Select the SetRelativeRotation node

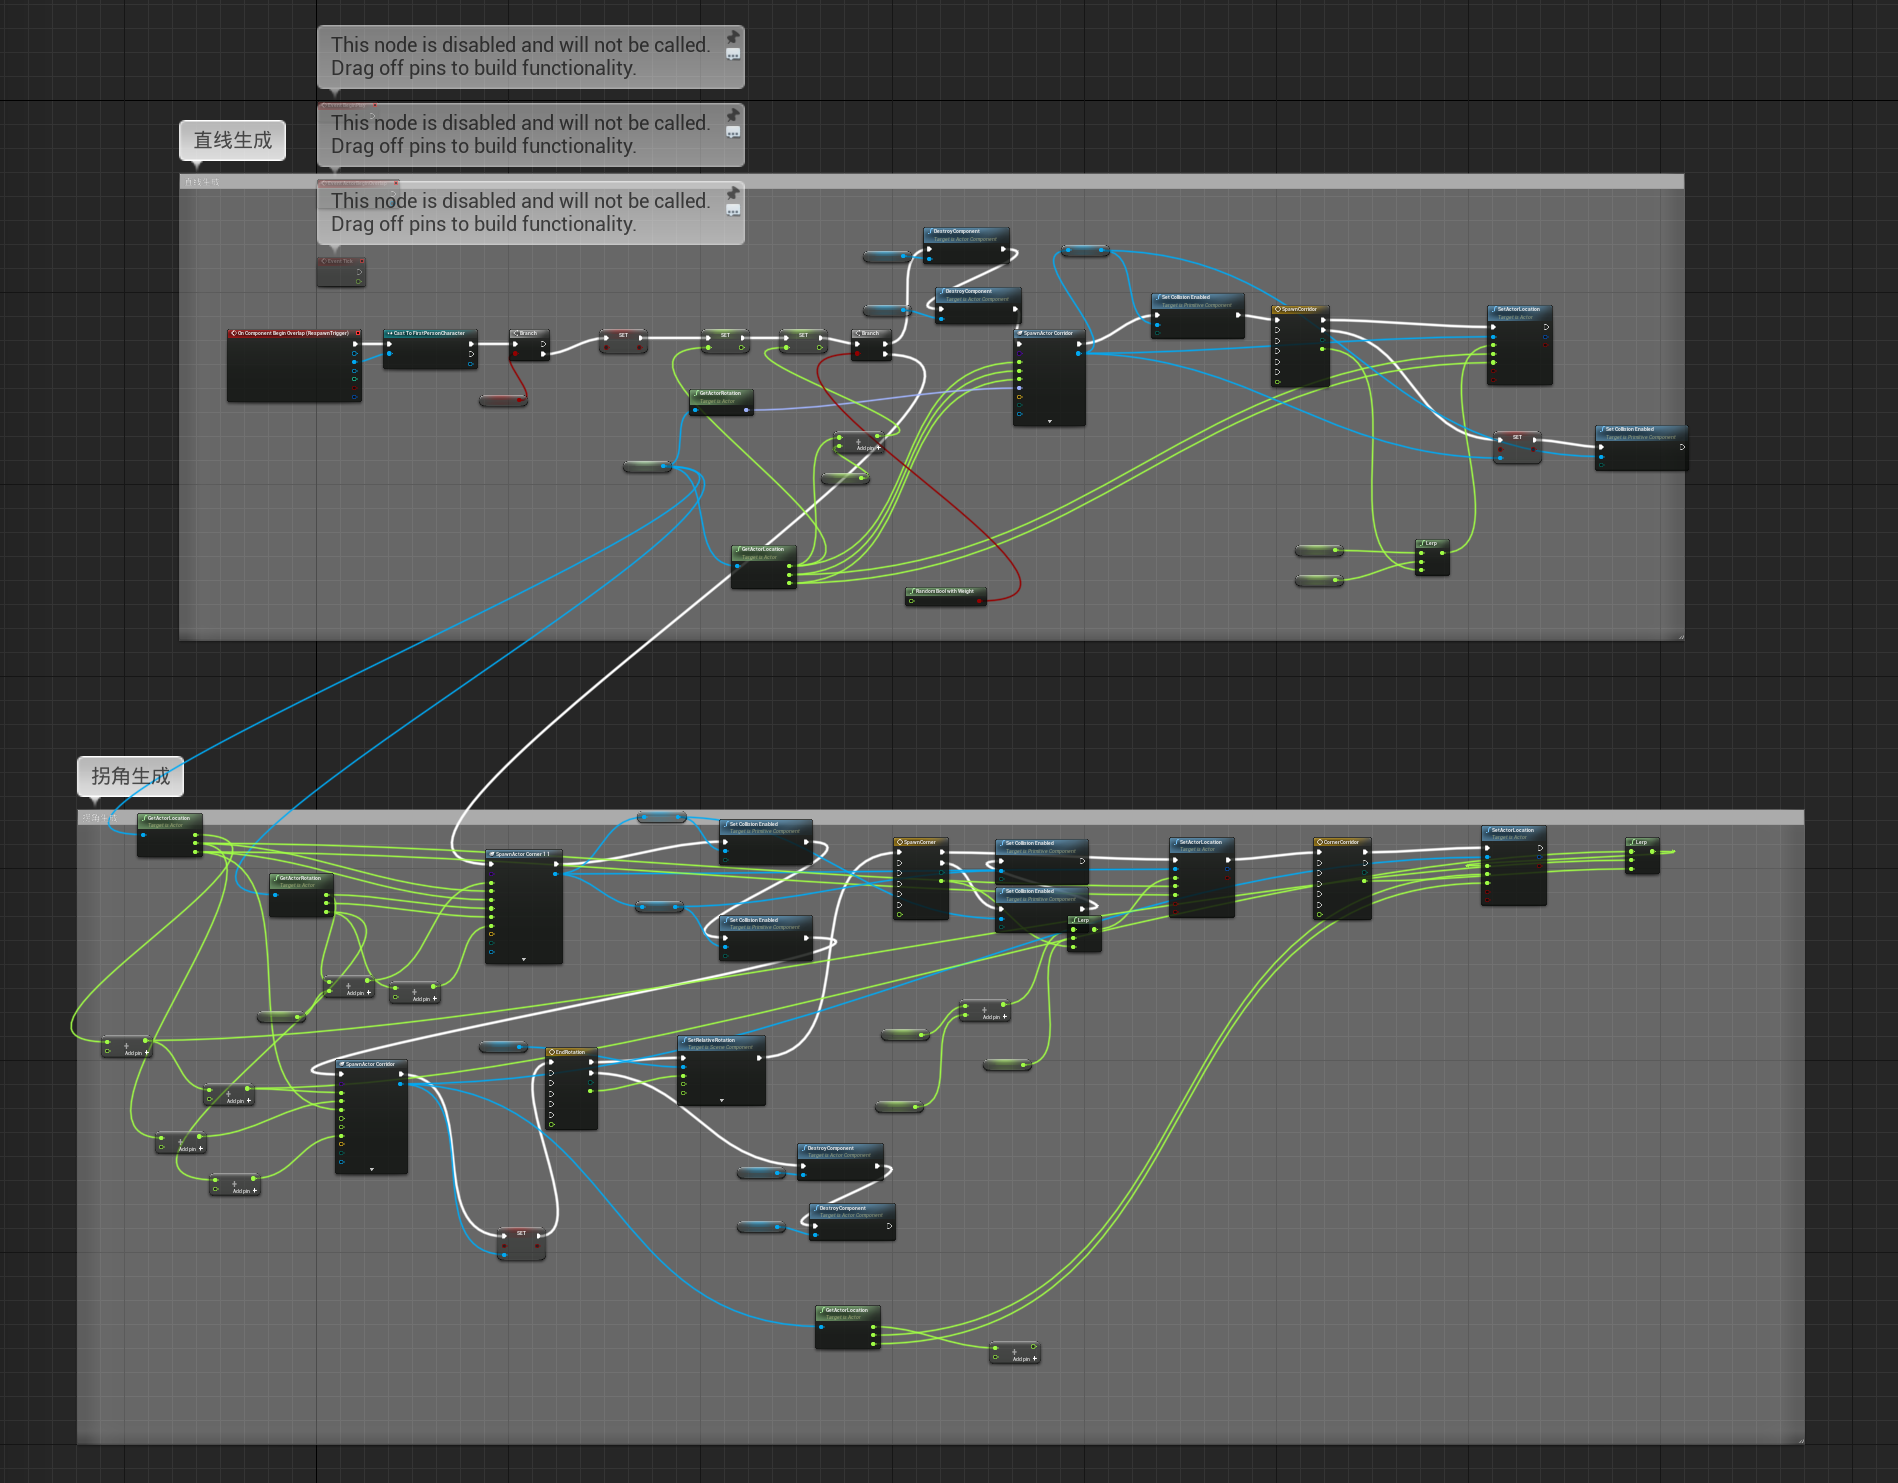(722, 1070)
